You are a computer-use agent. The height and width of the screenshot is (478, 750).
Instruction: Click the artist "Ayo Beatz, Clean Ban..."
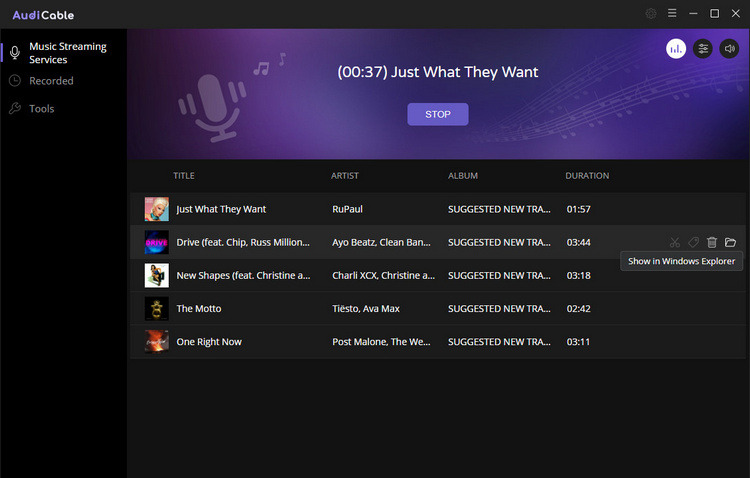381,243
